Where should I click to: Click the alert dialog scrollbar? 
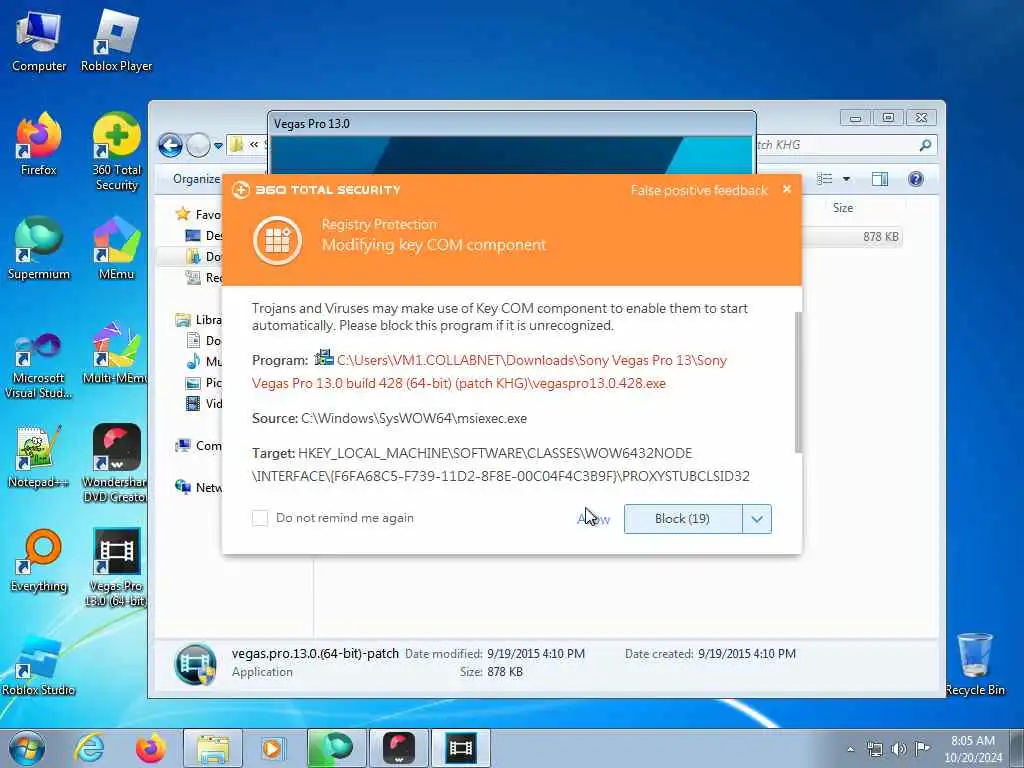tap(798, 381)
